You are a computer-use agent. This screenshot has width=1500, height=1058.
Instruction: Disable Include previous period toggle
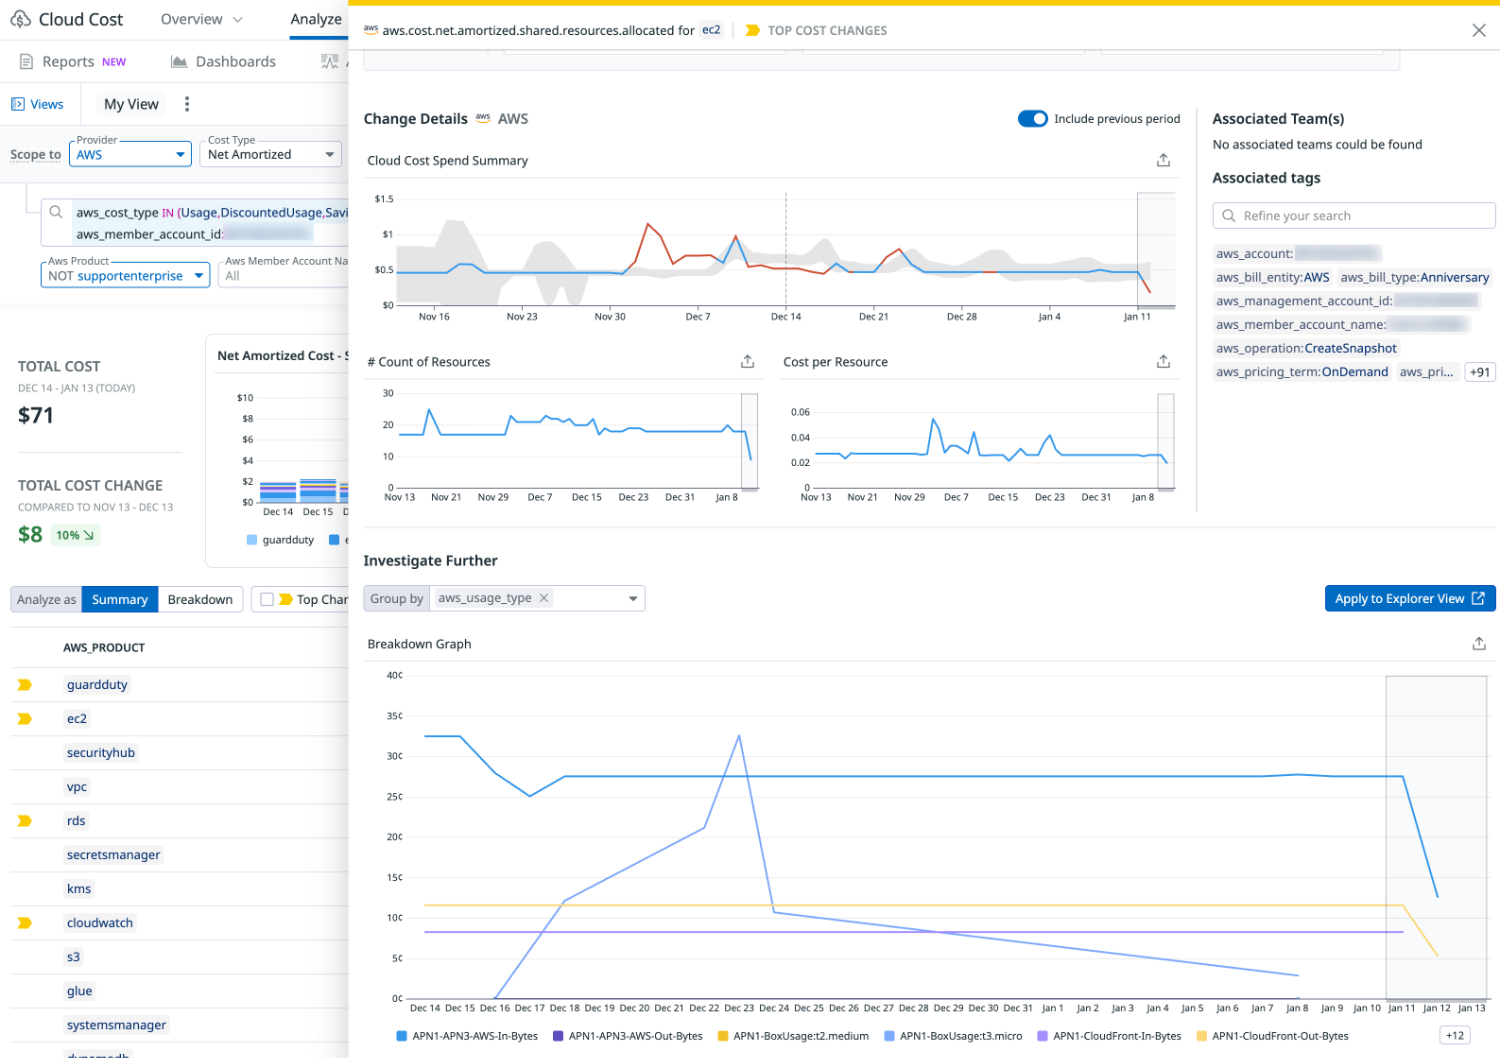tap(1032, 119)
